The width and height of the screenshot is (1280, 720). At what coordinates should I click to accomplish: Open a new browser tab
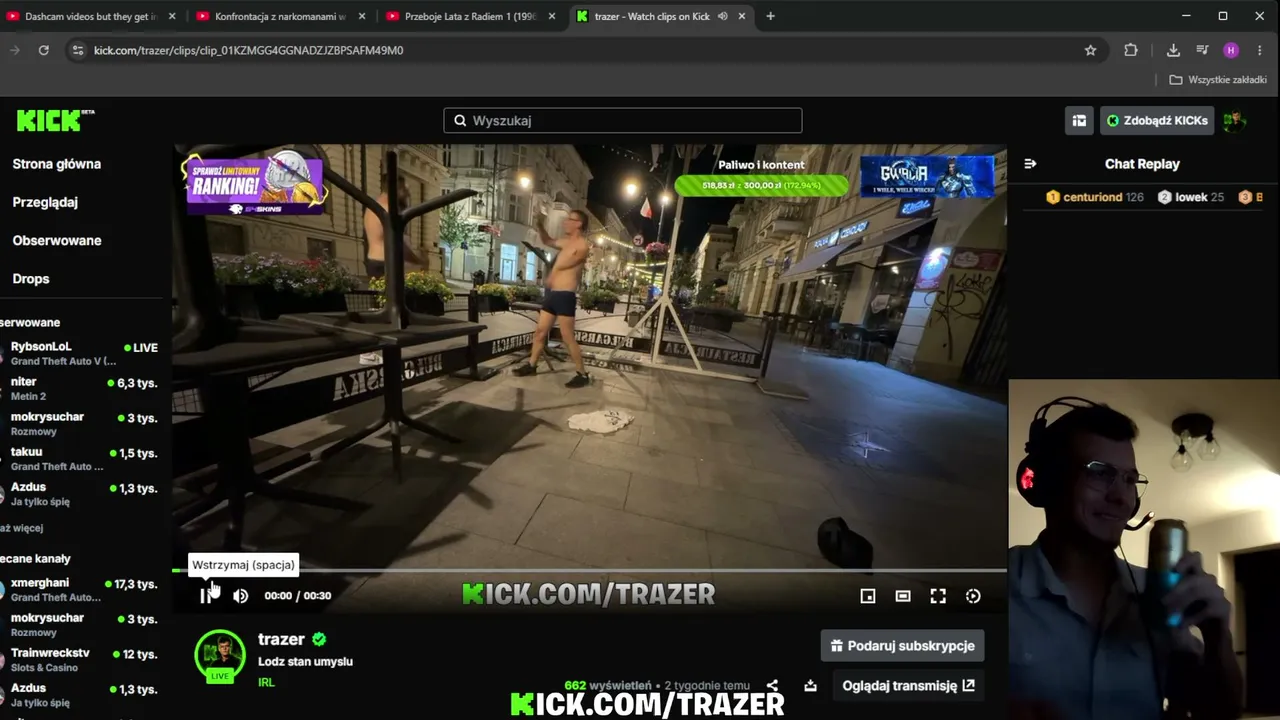click(x=770, y=16)
